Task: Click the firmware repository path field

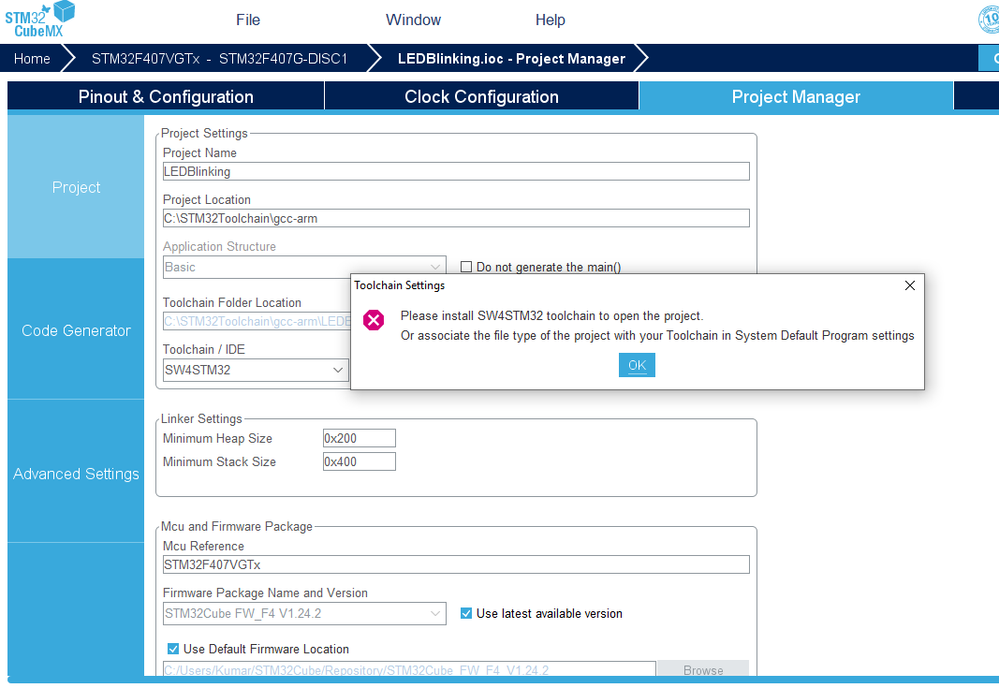Action: tap(409, 669)
